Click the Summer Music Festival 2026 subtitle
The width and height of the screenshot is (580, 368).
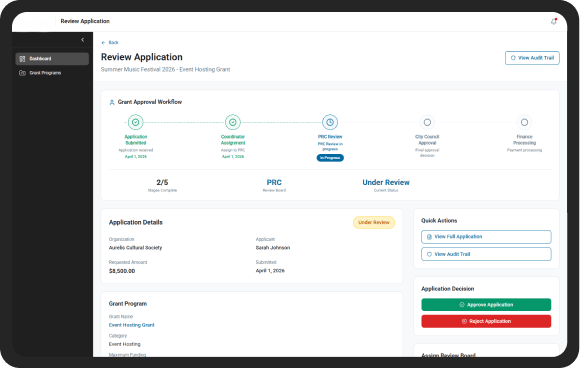pos(165,70)
